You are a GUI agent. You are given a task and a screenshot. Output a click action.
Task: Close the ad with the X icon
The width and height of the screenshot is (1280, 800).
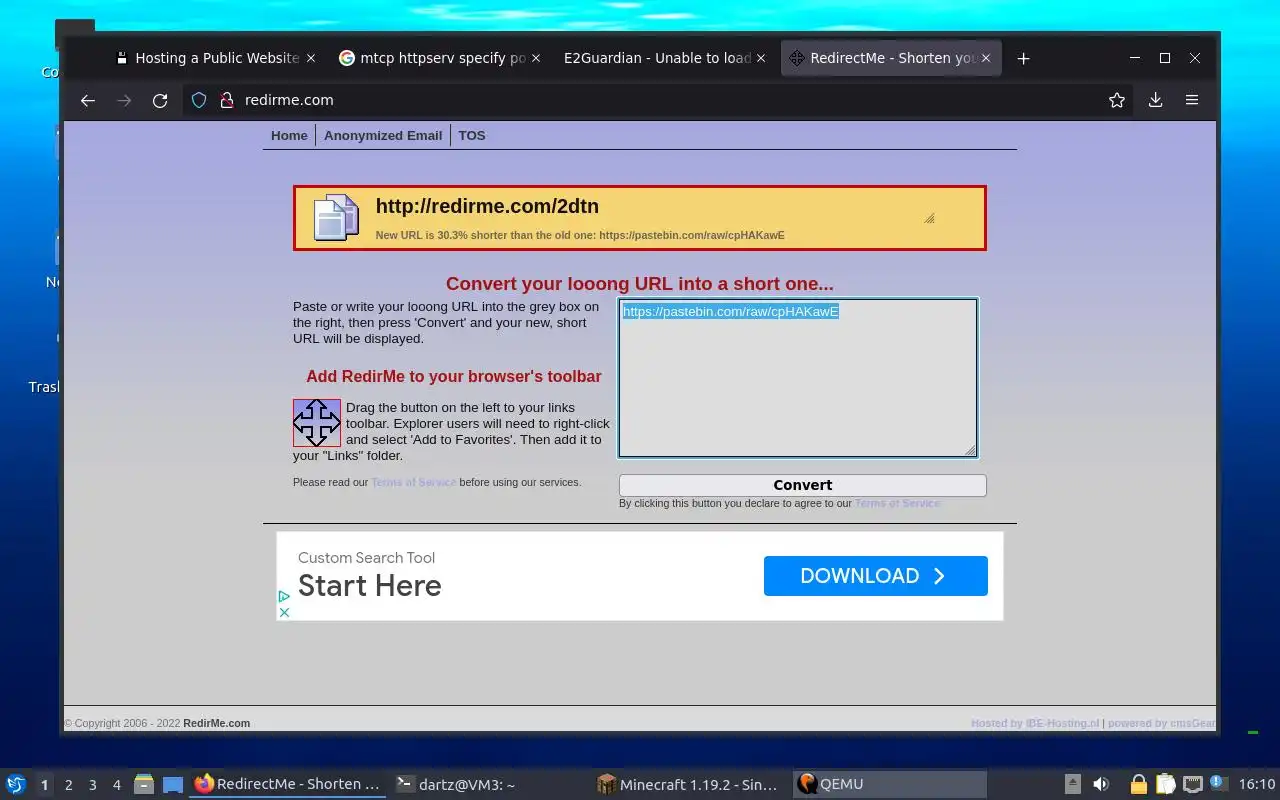(x=284, y=612)
